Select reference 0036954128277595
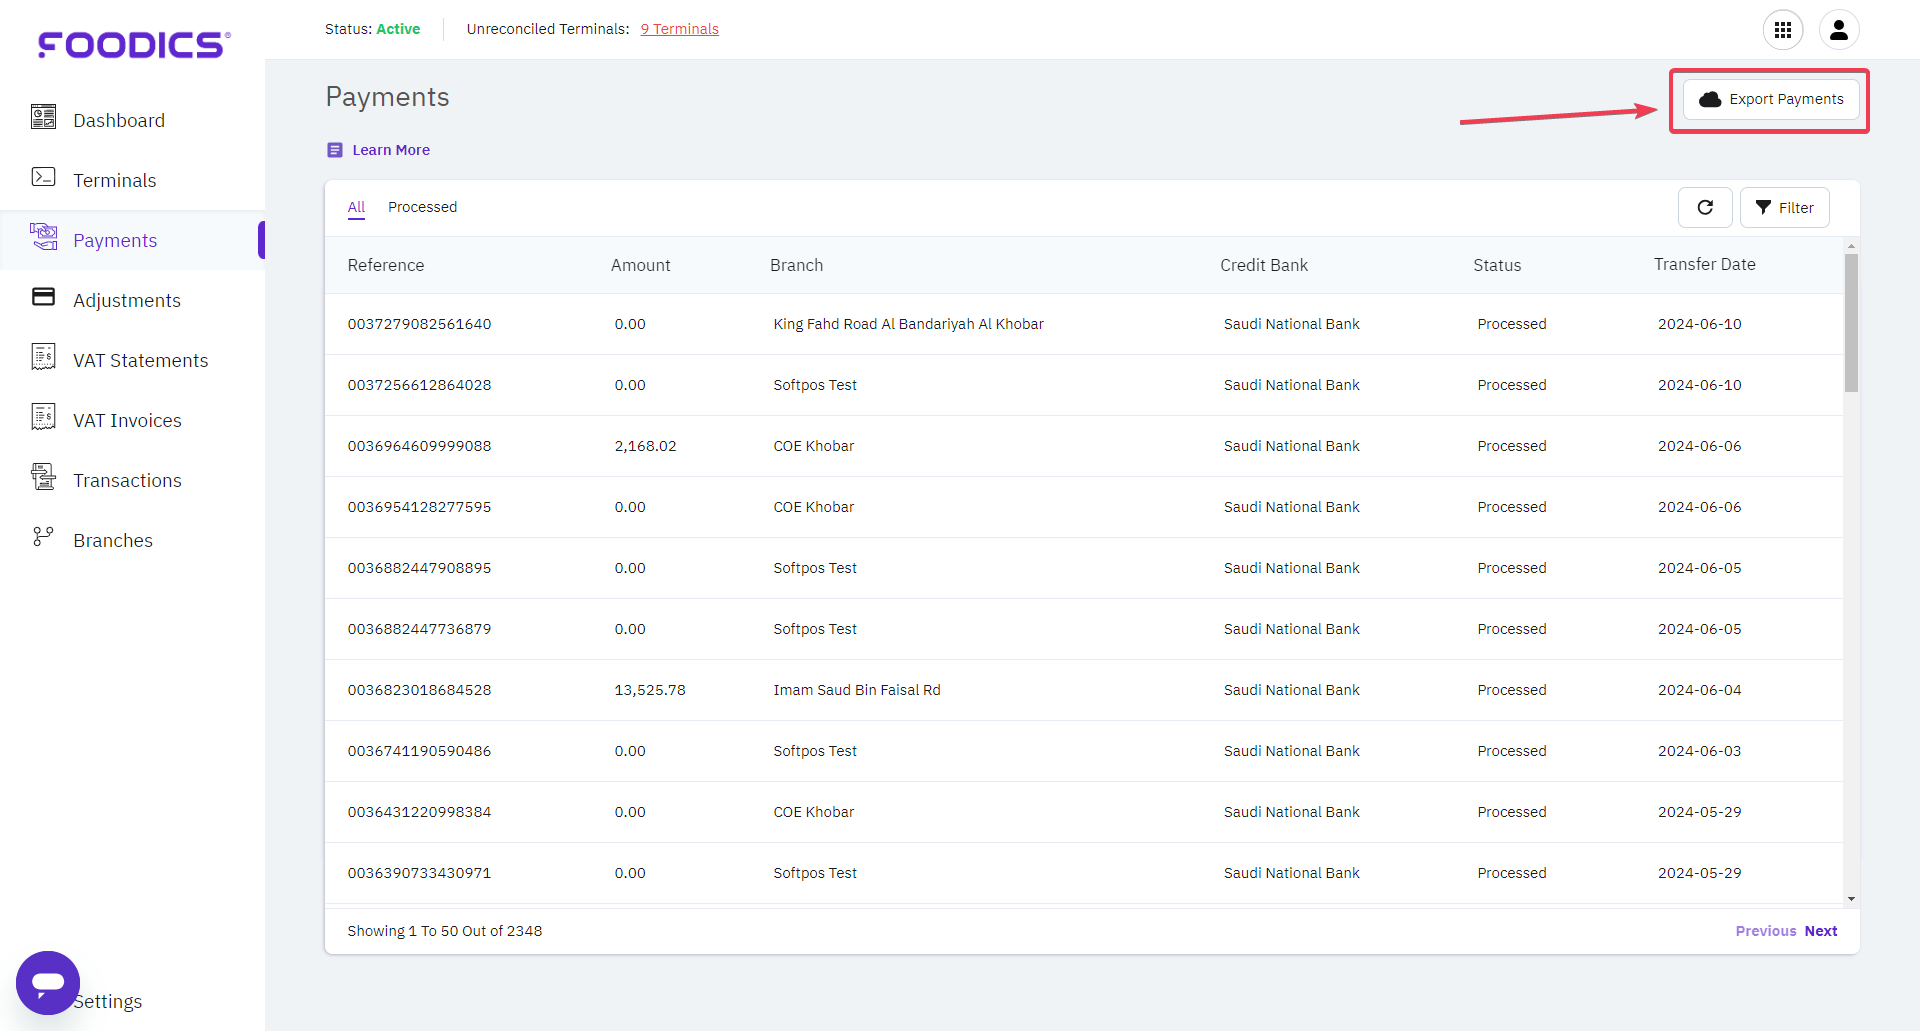1920x1031 pixels. (x=419, y=507)
